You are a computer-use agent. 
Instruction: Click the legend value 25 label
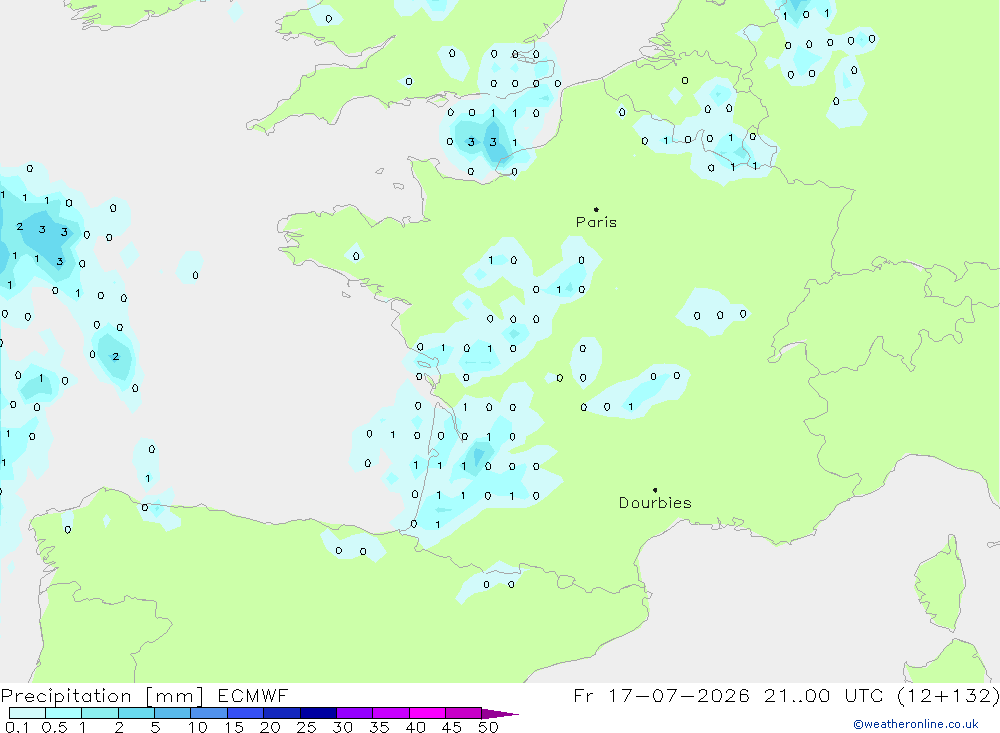click(306, 727)
